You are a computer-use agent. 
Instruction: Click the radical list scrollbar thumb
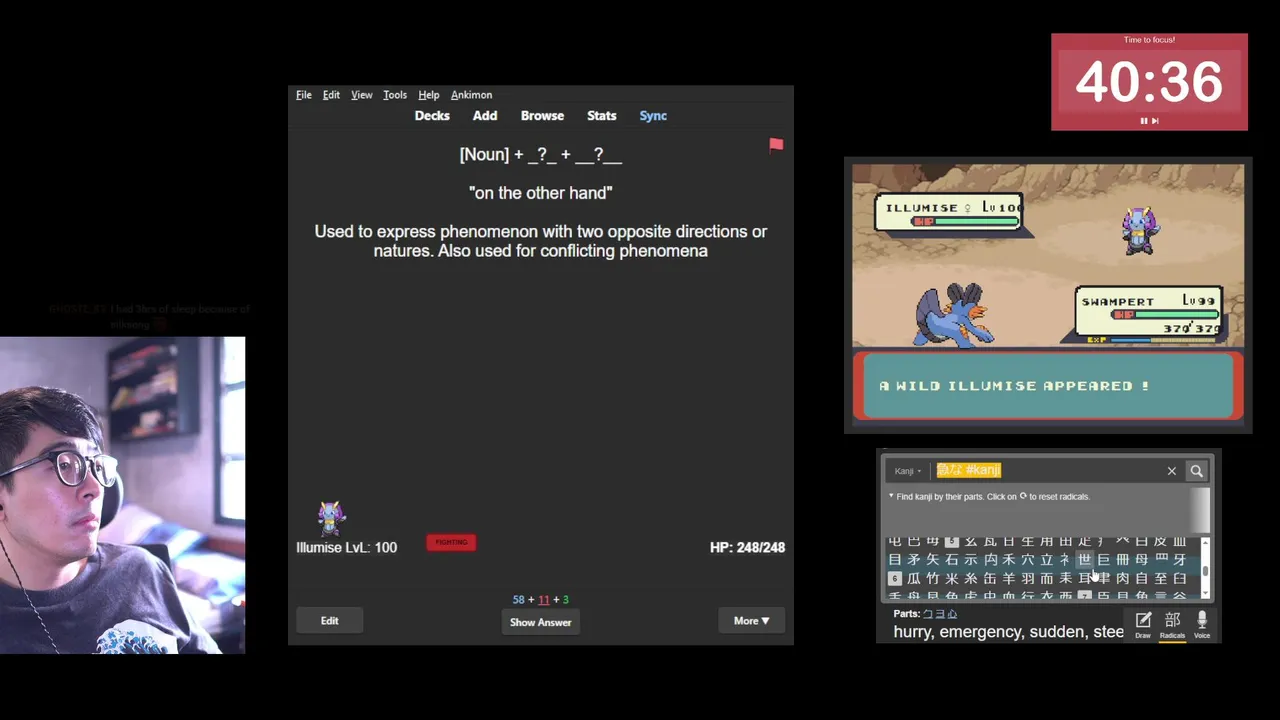click(x=1205, y=570)
